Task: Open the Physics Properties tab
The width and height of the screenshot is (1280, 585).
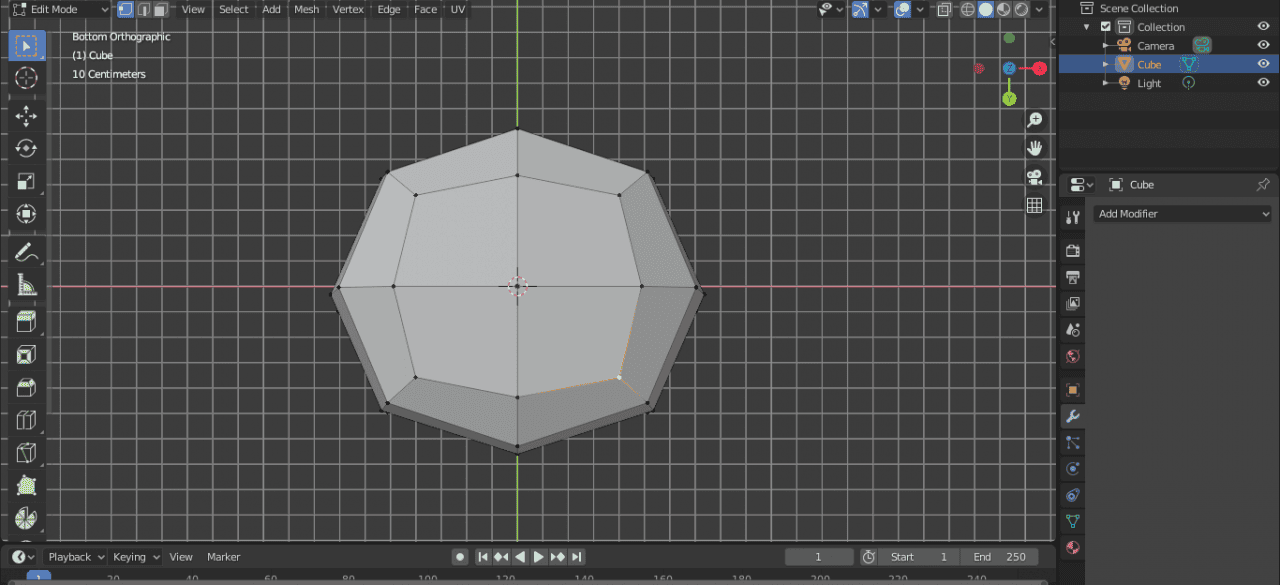Action: coord(1072,468)
